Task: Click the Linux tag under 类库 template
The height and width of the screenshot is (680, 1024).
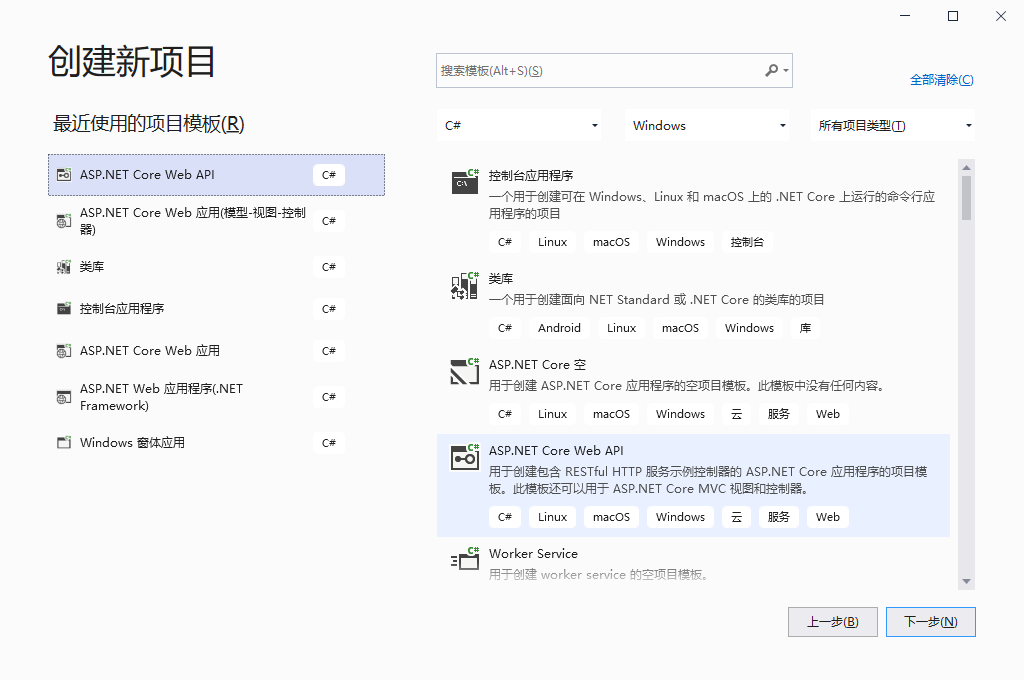Action: [x=621, y=328]
